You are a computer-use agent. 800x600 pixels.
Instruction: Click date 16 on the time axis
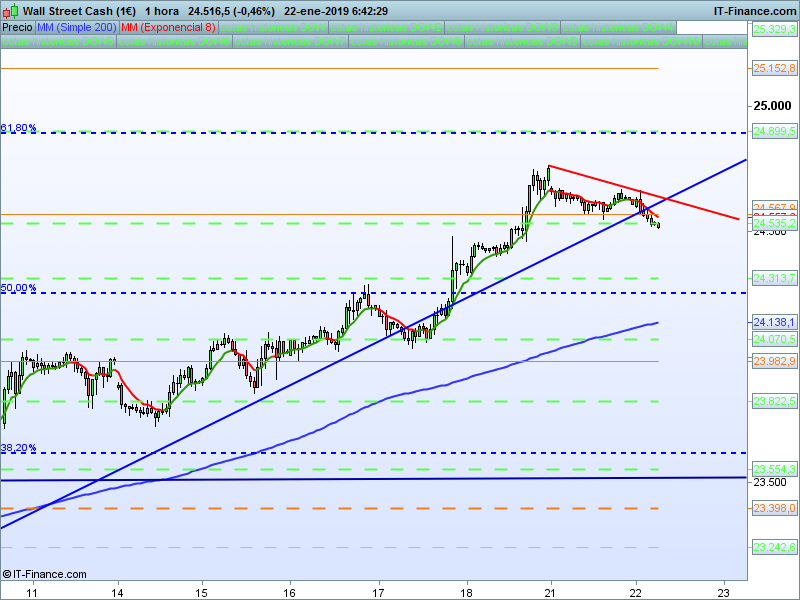pos(289,592)
